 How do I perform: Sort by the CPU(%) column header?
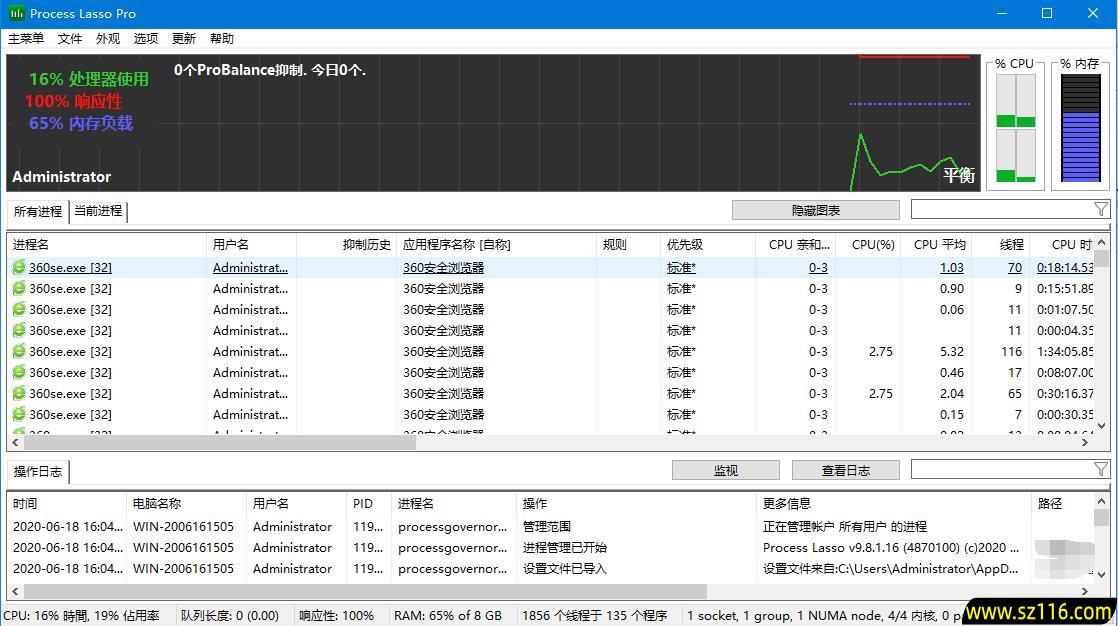872,244
